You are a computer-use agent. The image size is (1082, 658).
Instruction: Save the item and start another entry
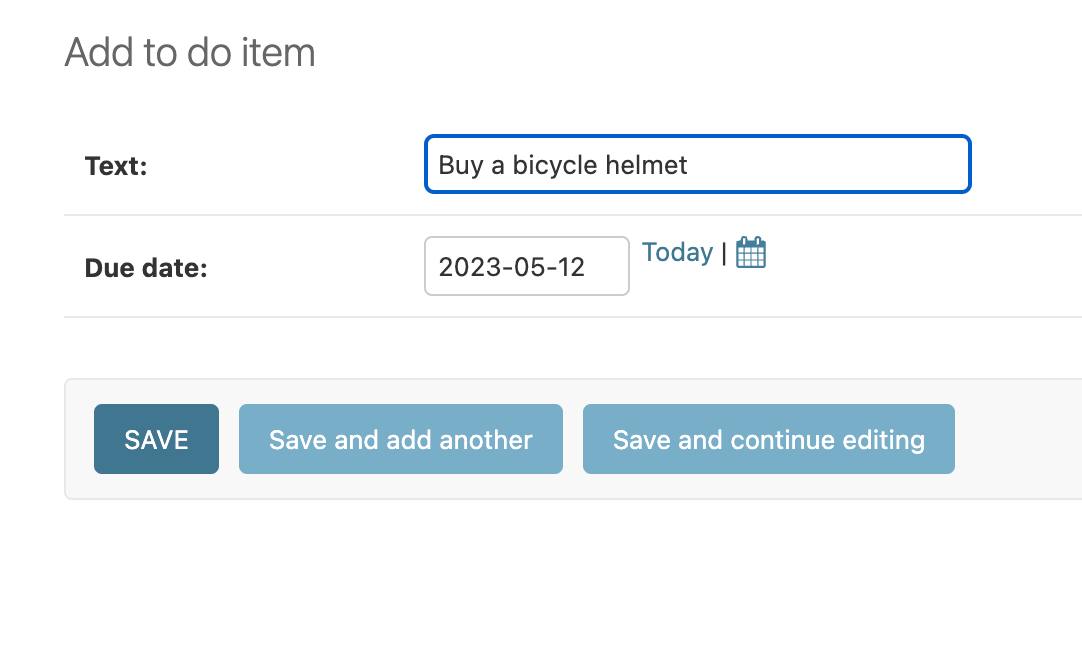pyautogui.click(x=400, y=438)
